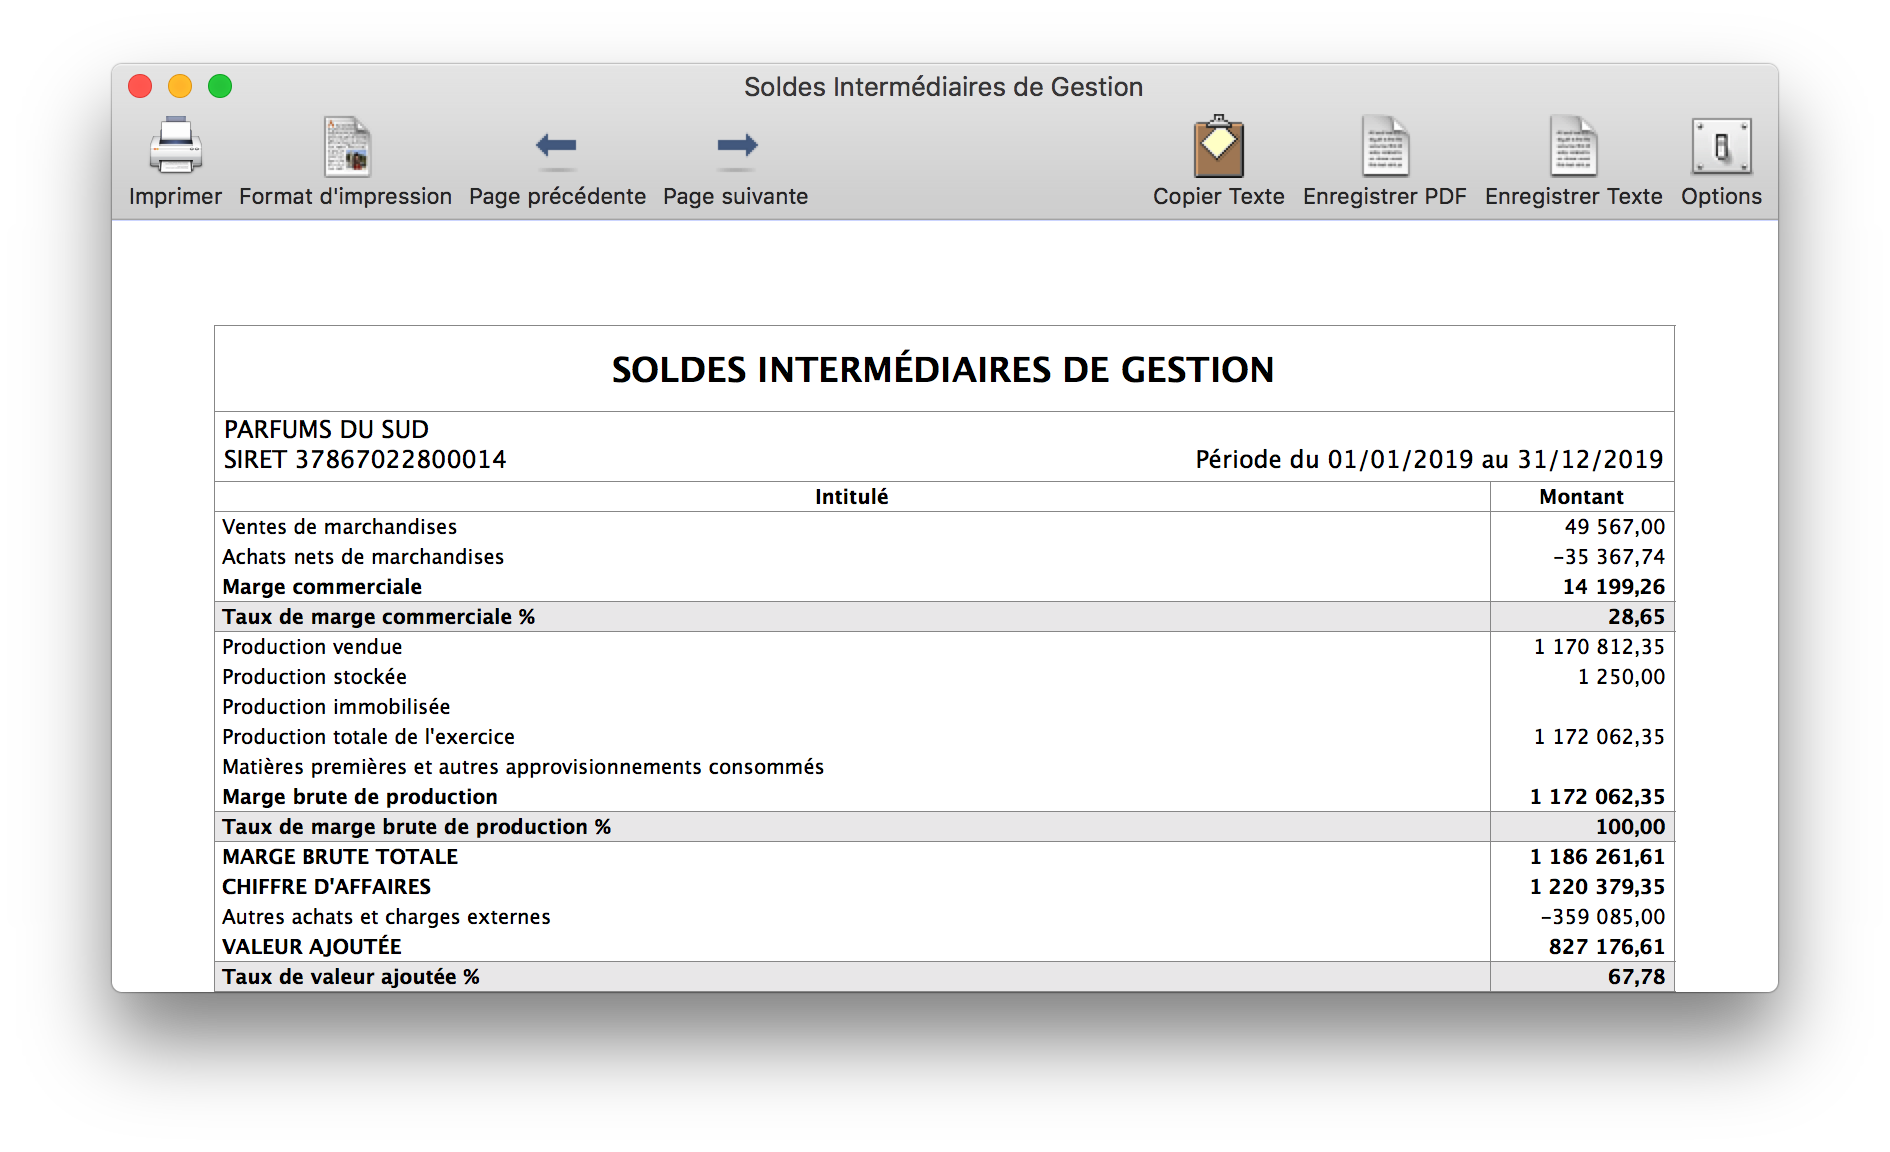Maximize window using green button
The image size is (1890, 1152).
[220, 87]
